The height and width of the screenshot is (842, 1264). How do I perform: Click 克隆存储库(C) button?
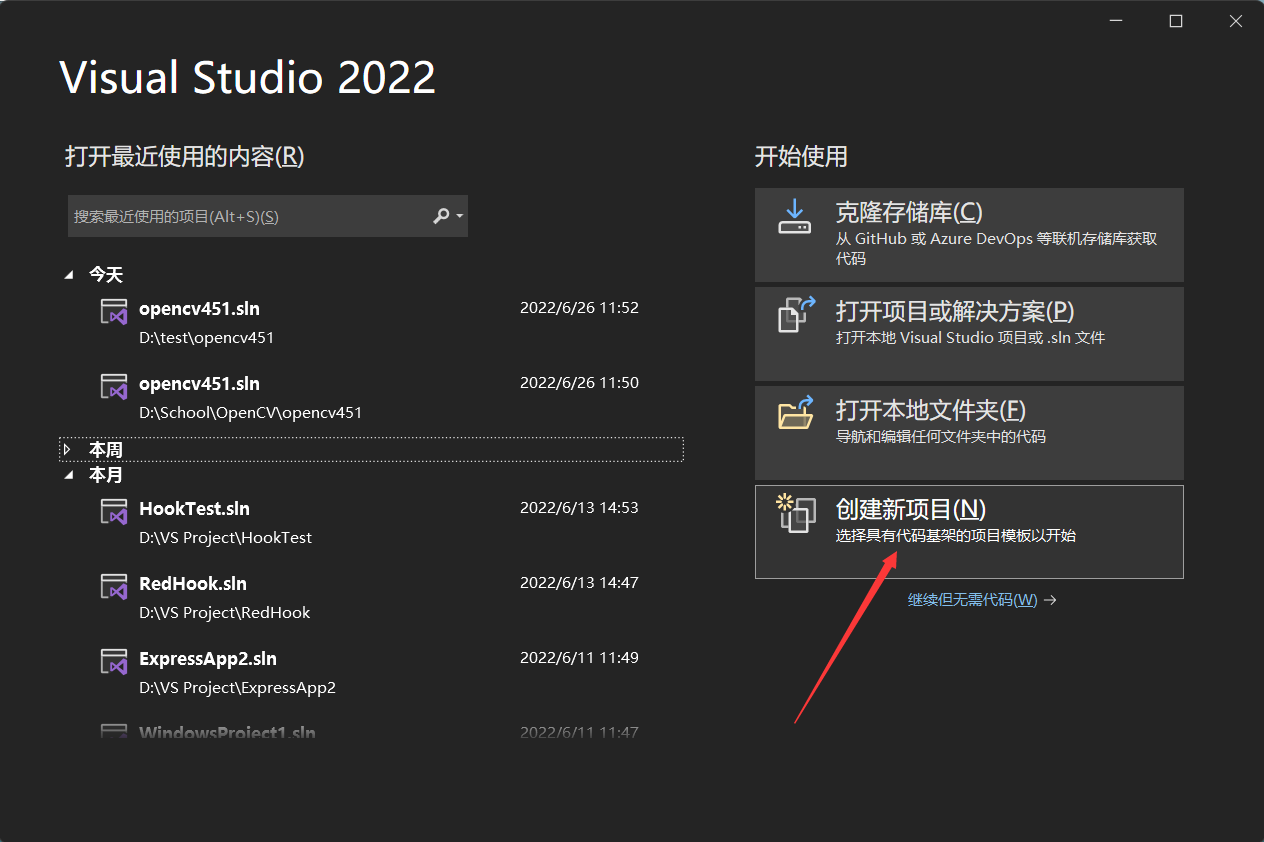coord(969,235)
